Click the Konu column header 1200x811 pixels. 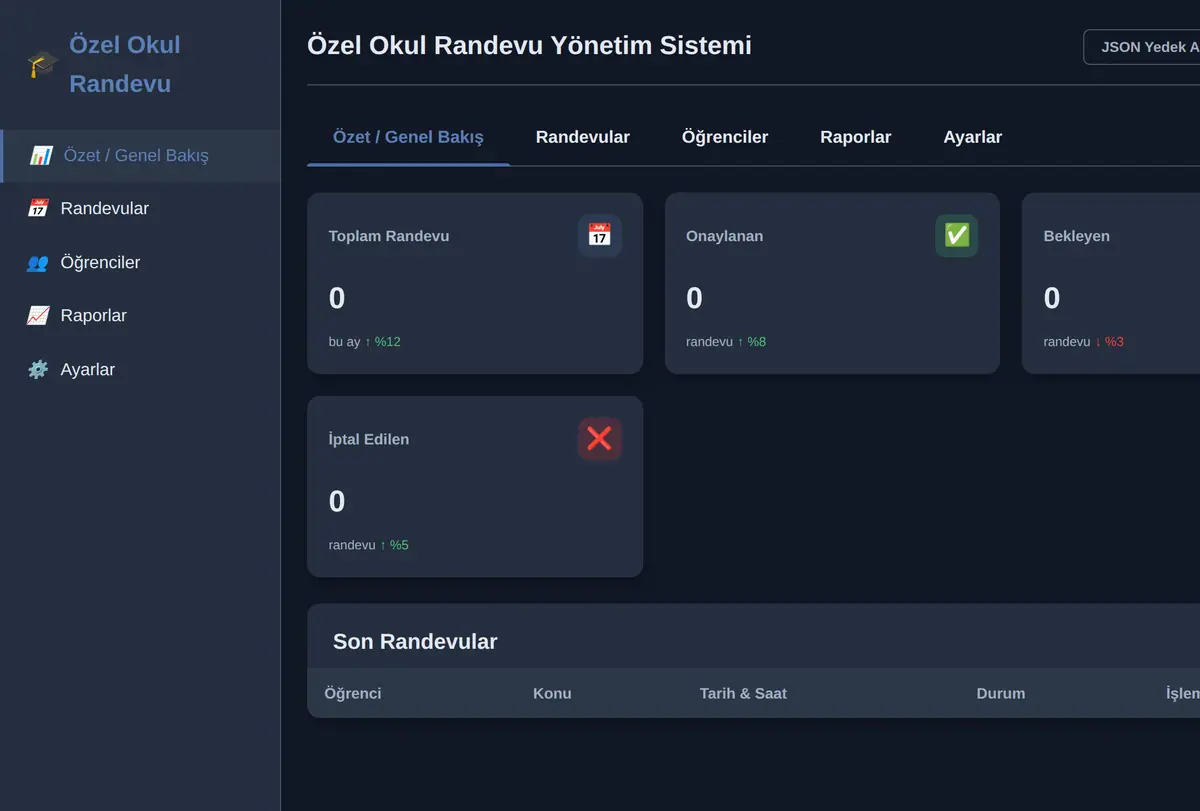click(552, 693)
